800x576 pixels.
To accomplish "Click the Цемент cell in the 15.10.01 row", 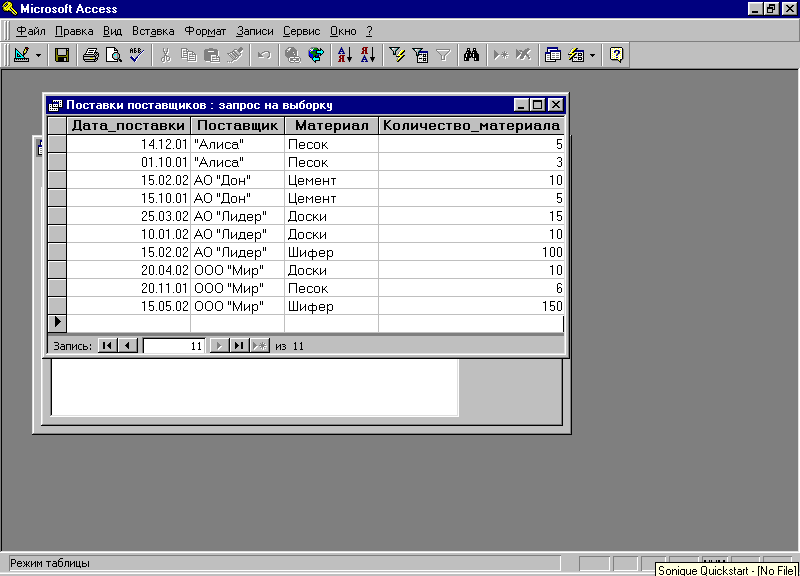I will pos(331,198).
